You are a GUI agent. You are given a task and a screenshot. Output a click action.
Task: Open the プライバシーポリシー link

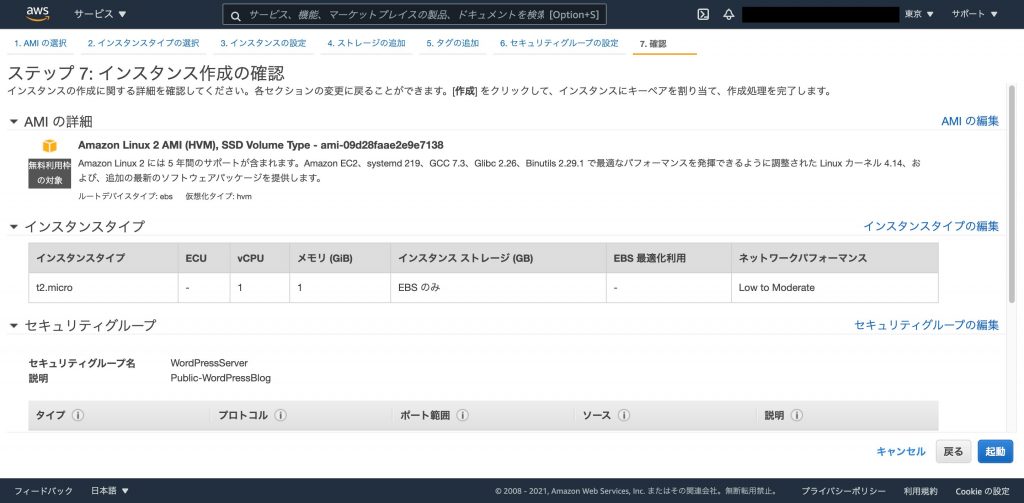pos(844,491)
